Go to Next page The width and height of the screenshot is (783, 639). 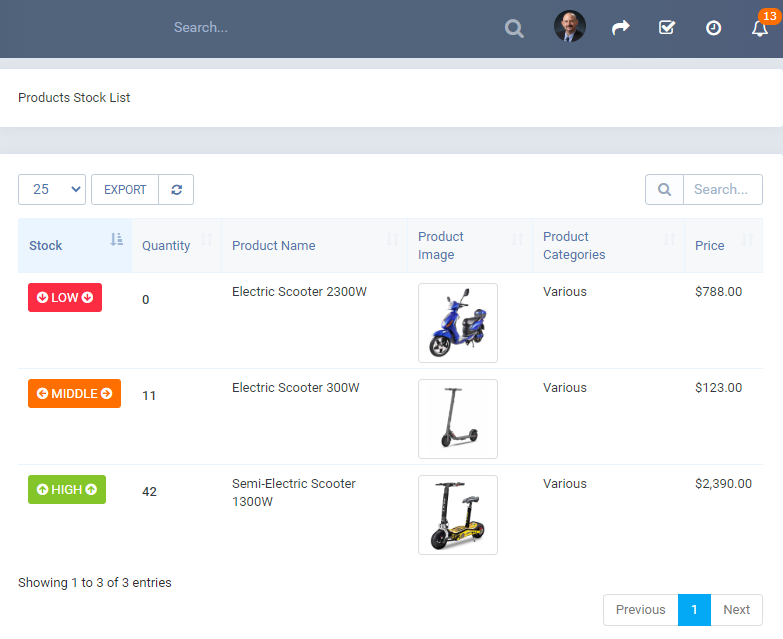(736, 610)
